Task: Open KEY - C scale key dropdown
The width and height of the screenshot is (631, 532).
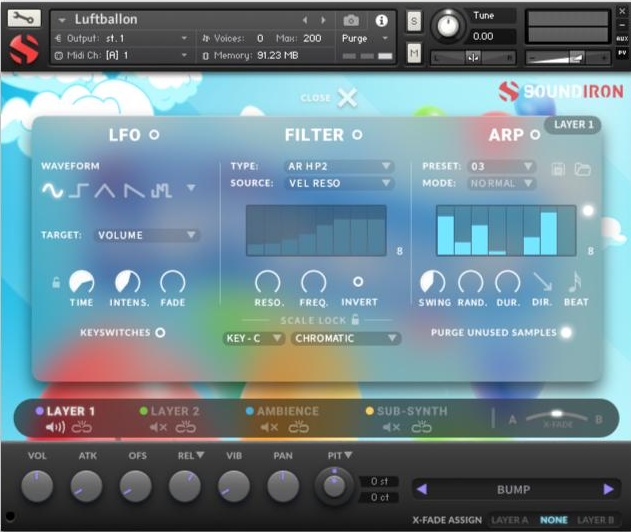Action: pyautogui.click(x=254, y=338)
